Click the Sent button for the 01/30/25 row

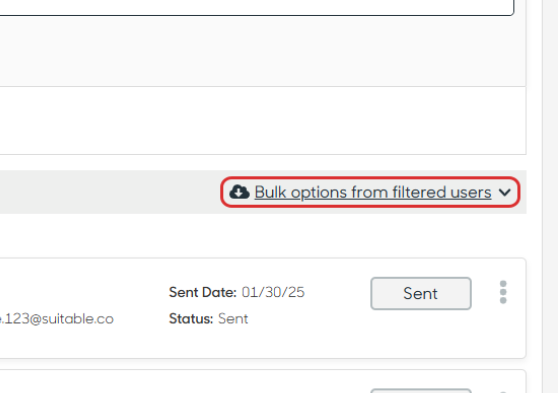coord(421,293)
